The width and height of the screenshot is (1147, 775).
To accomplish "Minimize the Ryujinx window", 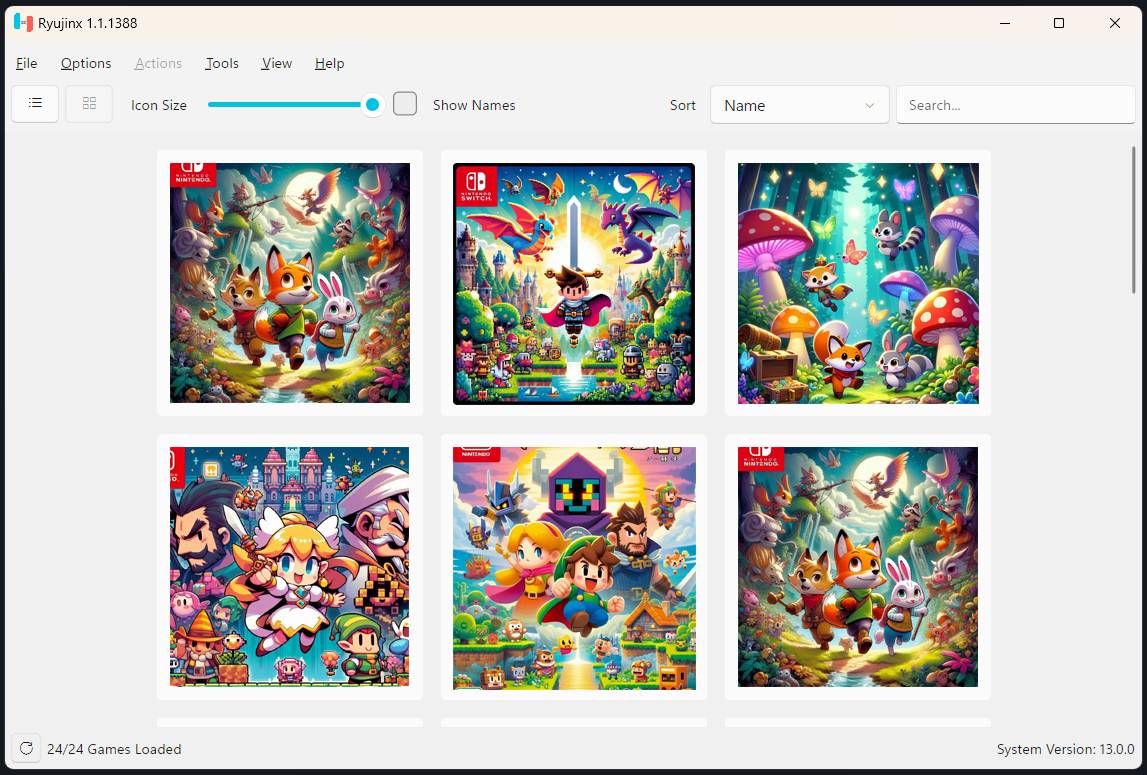I will click(1005, 23).
